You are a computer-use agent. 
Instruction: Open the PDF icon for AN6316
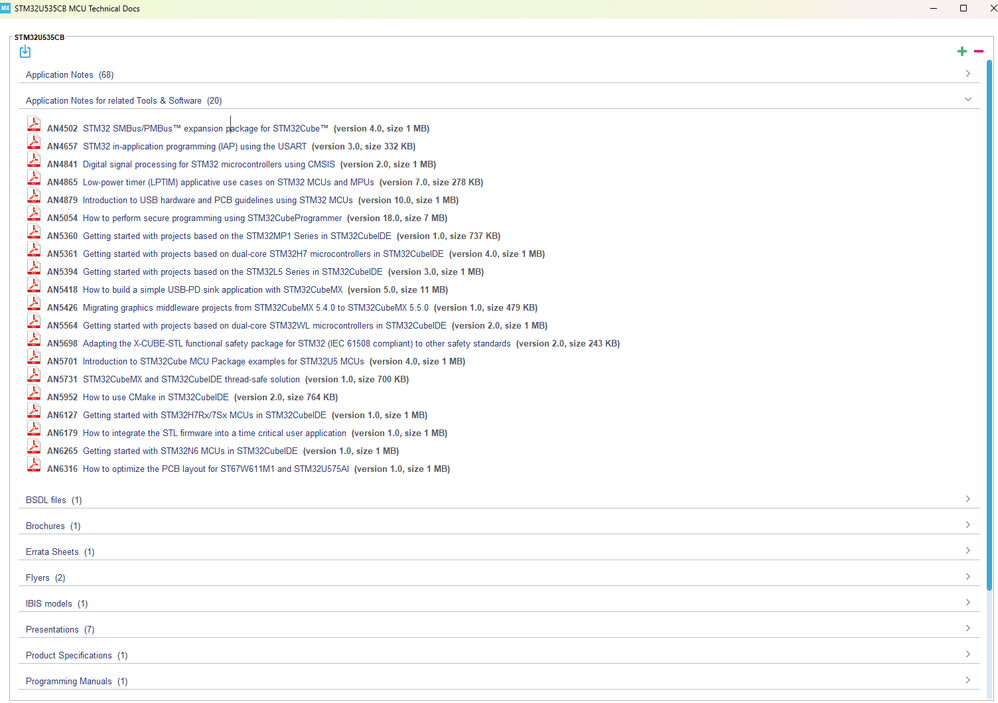pos(34,464)
